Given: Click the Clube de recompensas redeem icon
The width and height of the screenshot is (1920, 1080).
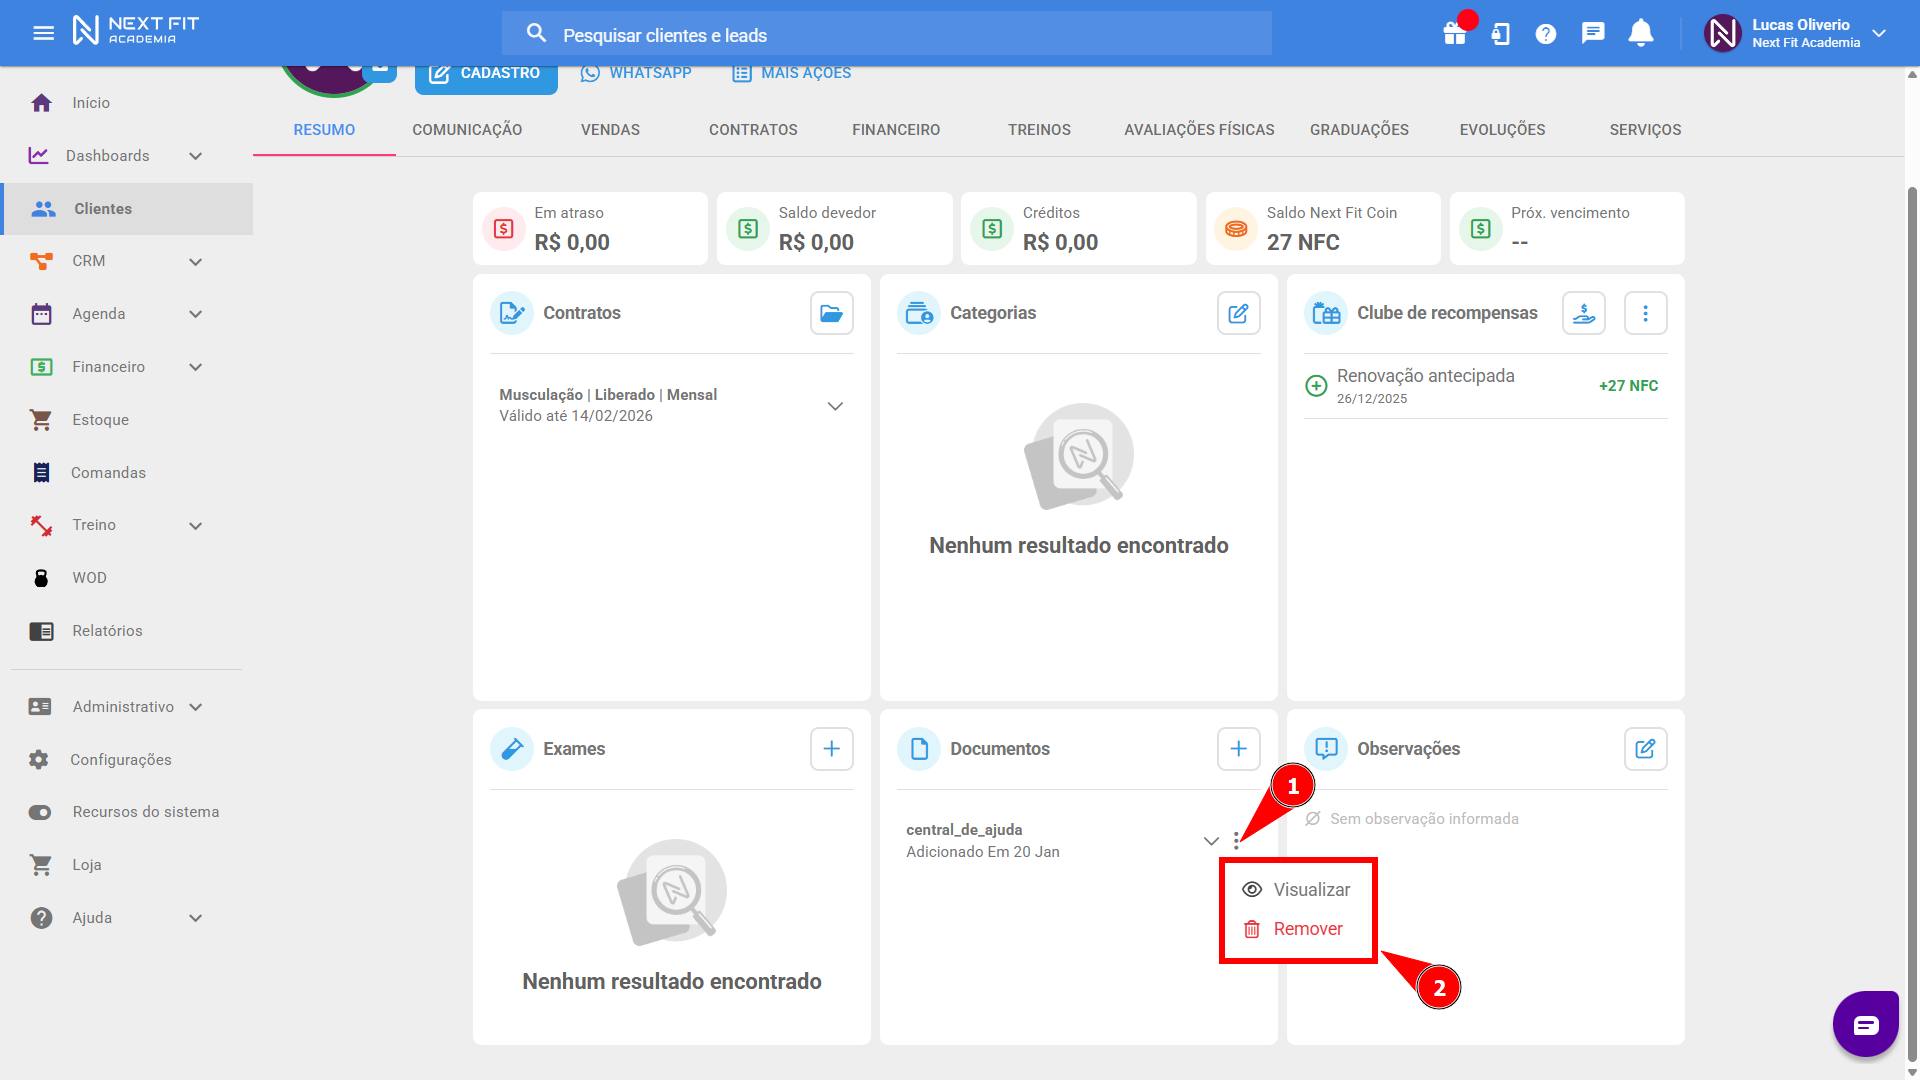Looking at the screenshot, I should 1584,313.
